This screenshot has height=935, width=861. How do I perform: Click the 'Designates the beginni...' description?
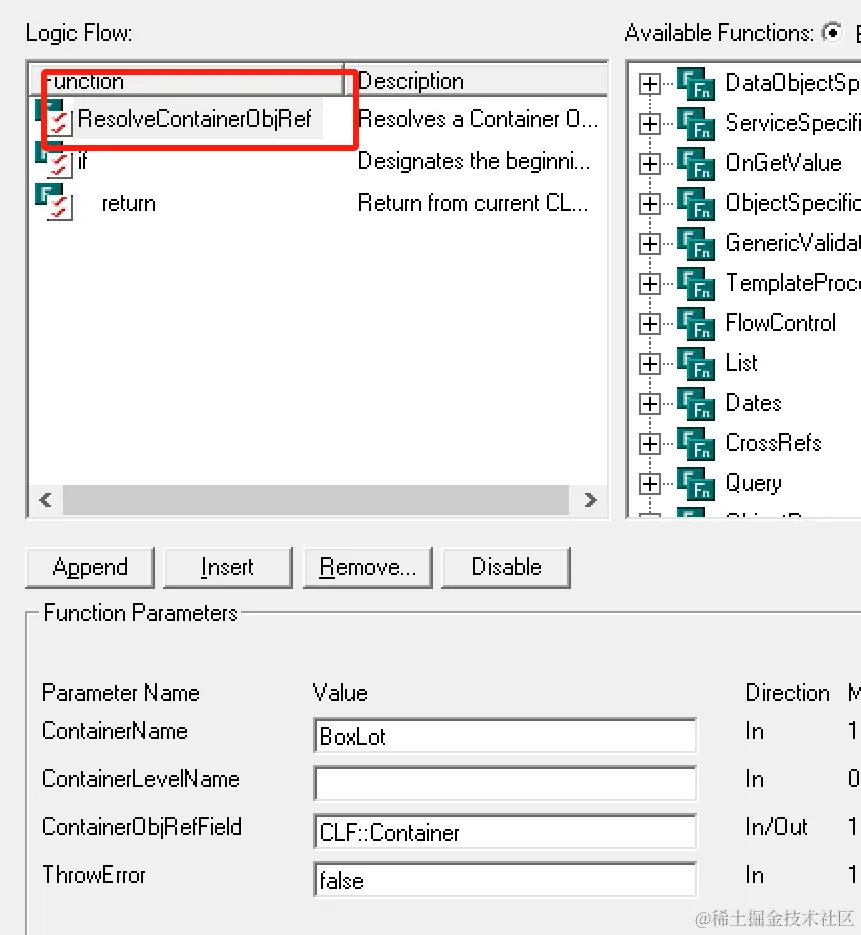coord(474,161)
